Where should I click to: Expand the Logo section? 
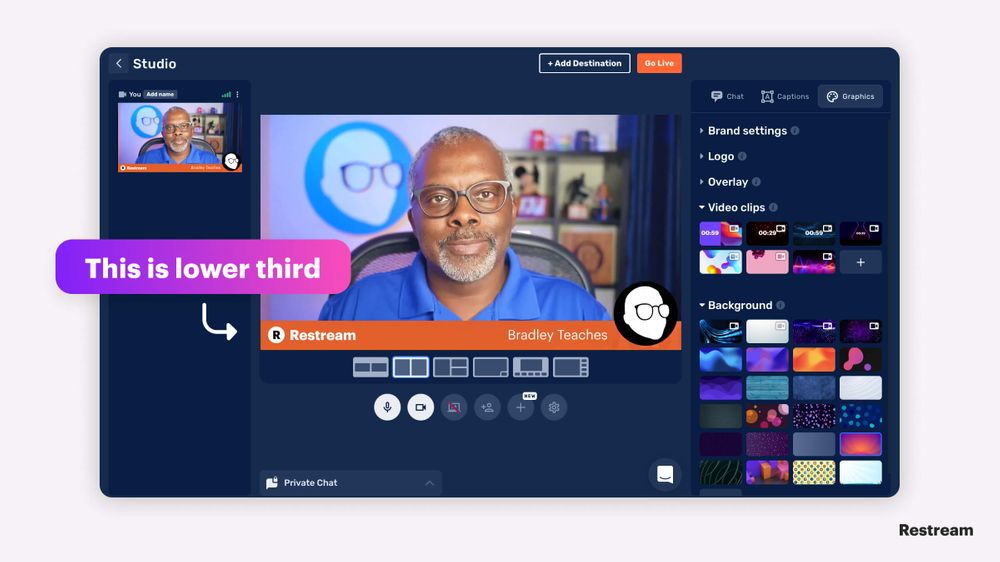click(x=721, y=156)
